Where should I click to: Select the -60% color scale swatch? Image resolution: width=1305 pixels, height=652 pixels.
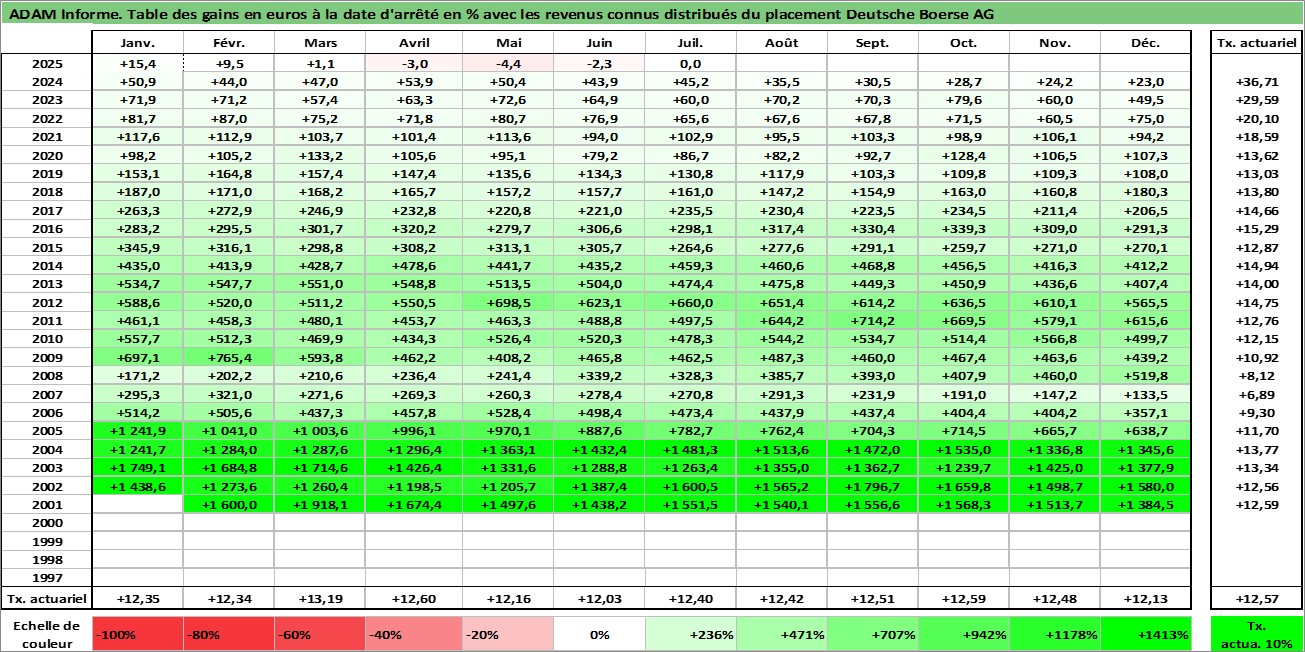click(320, 634)
